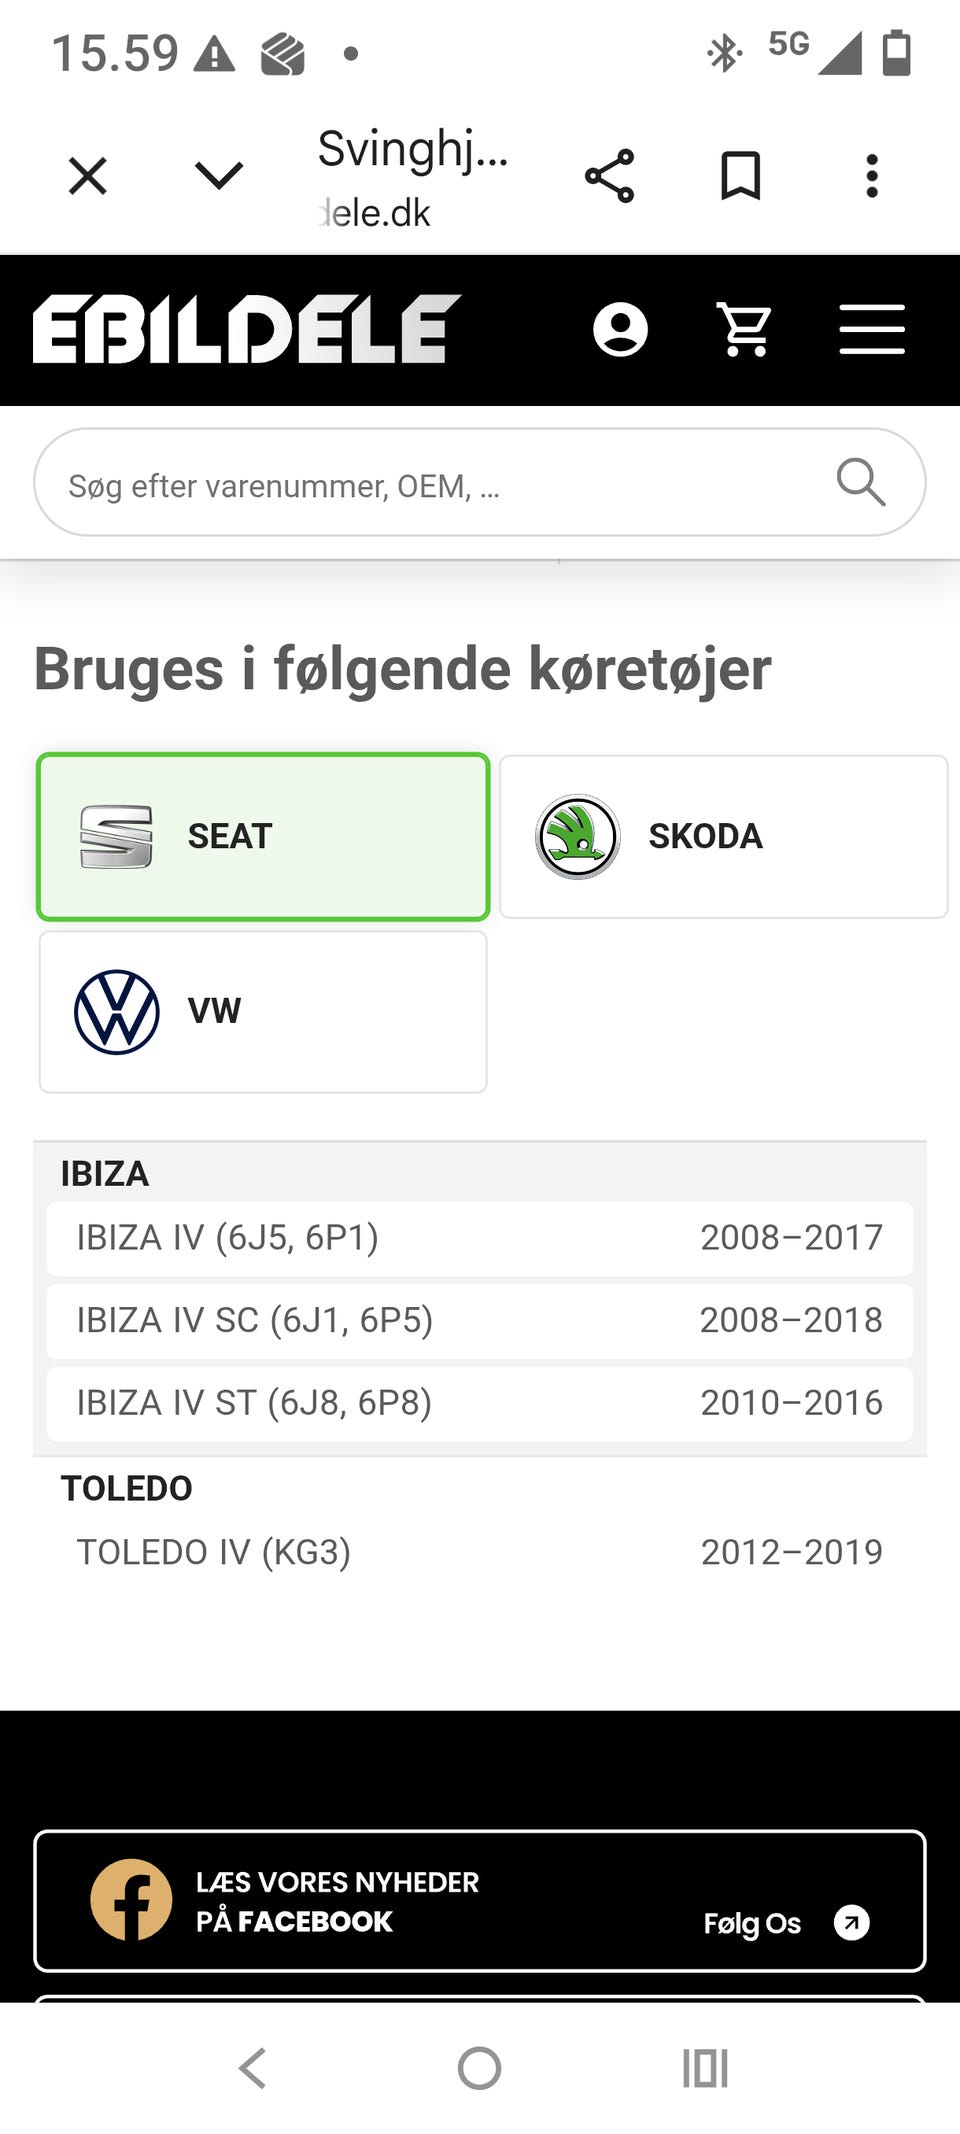The width and height of the screenshot is (960, 2134).
Task: Tap the share icon
Action: pos(609,177)
